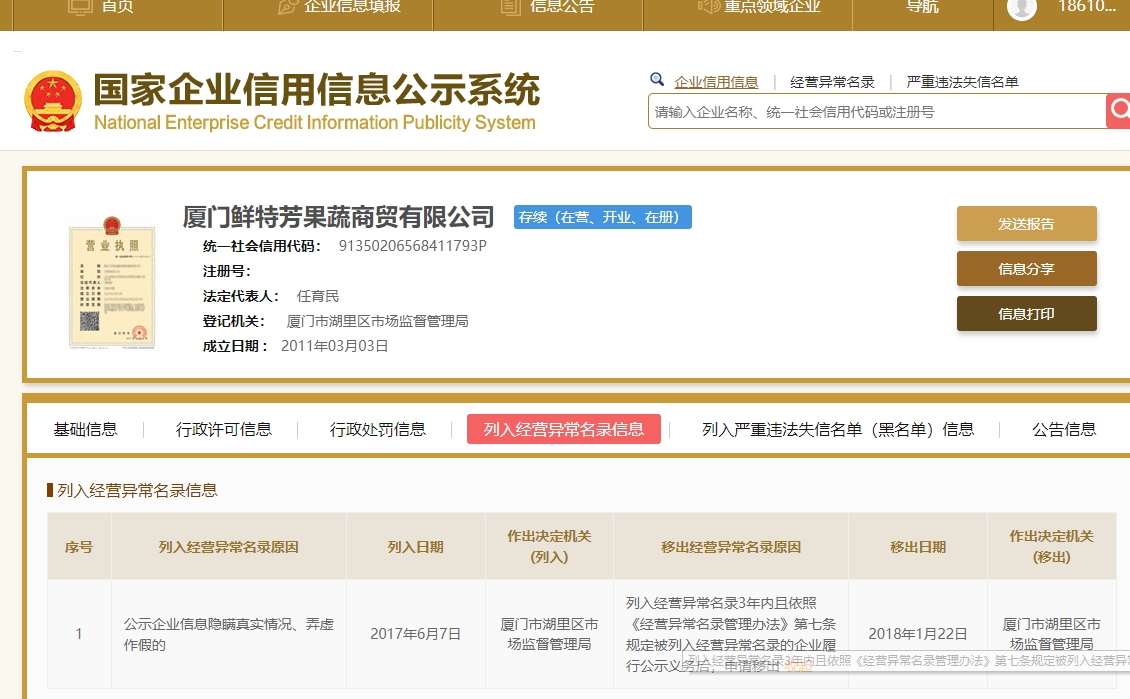Viewport: 1130px width, 699px height.
Task: Select 列入经营异常名录信息 tab
Action: pyautogui.click(x=564, y=429)
